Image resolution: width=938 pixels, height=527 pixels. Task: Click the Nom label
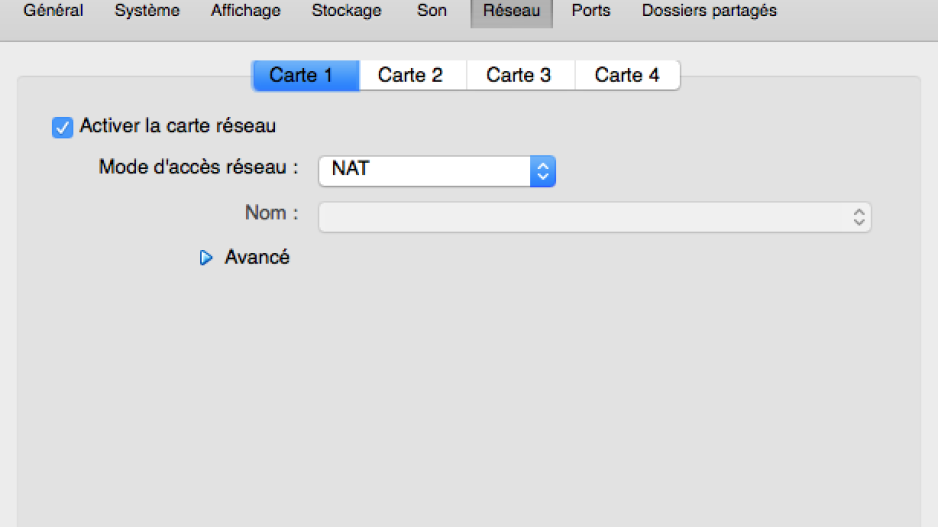click(x=272, y=212)
